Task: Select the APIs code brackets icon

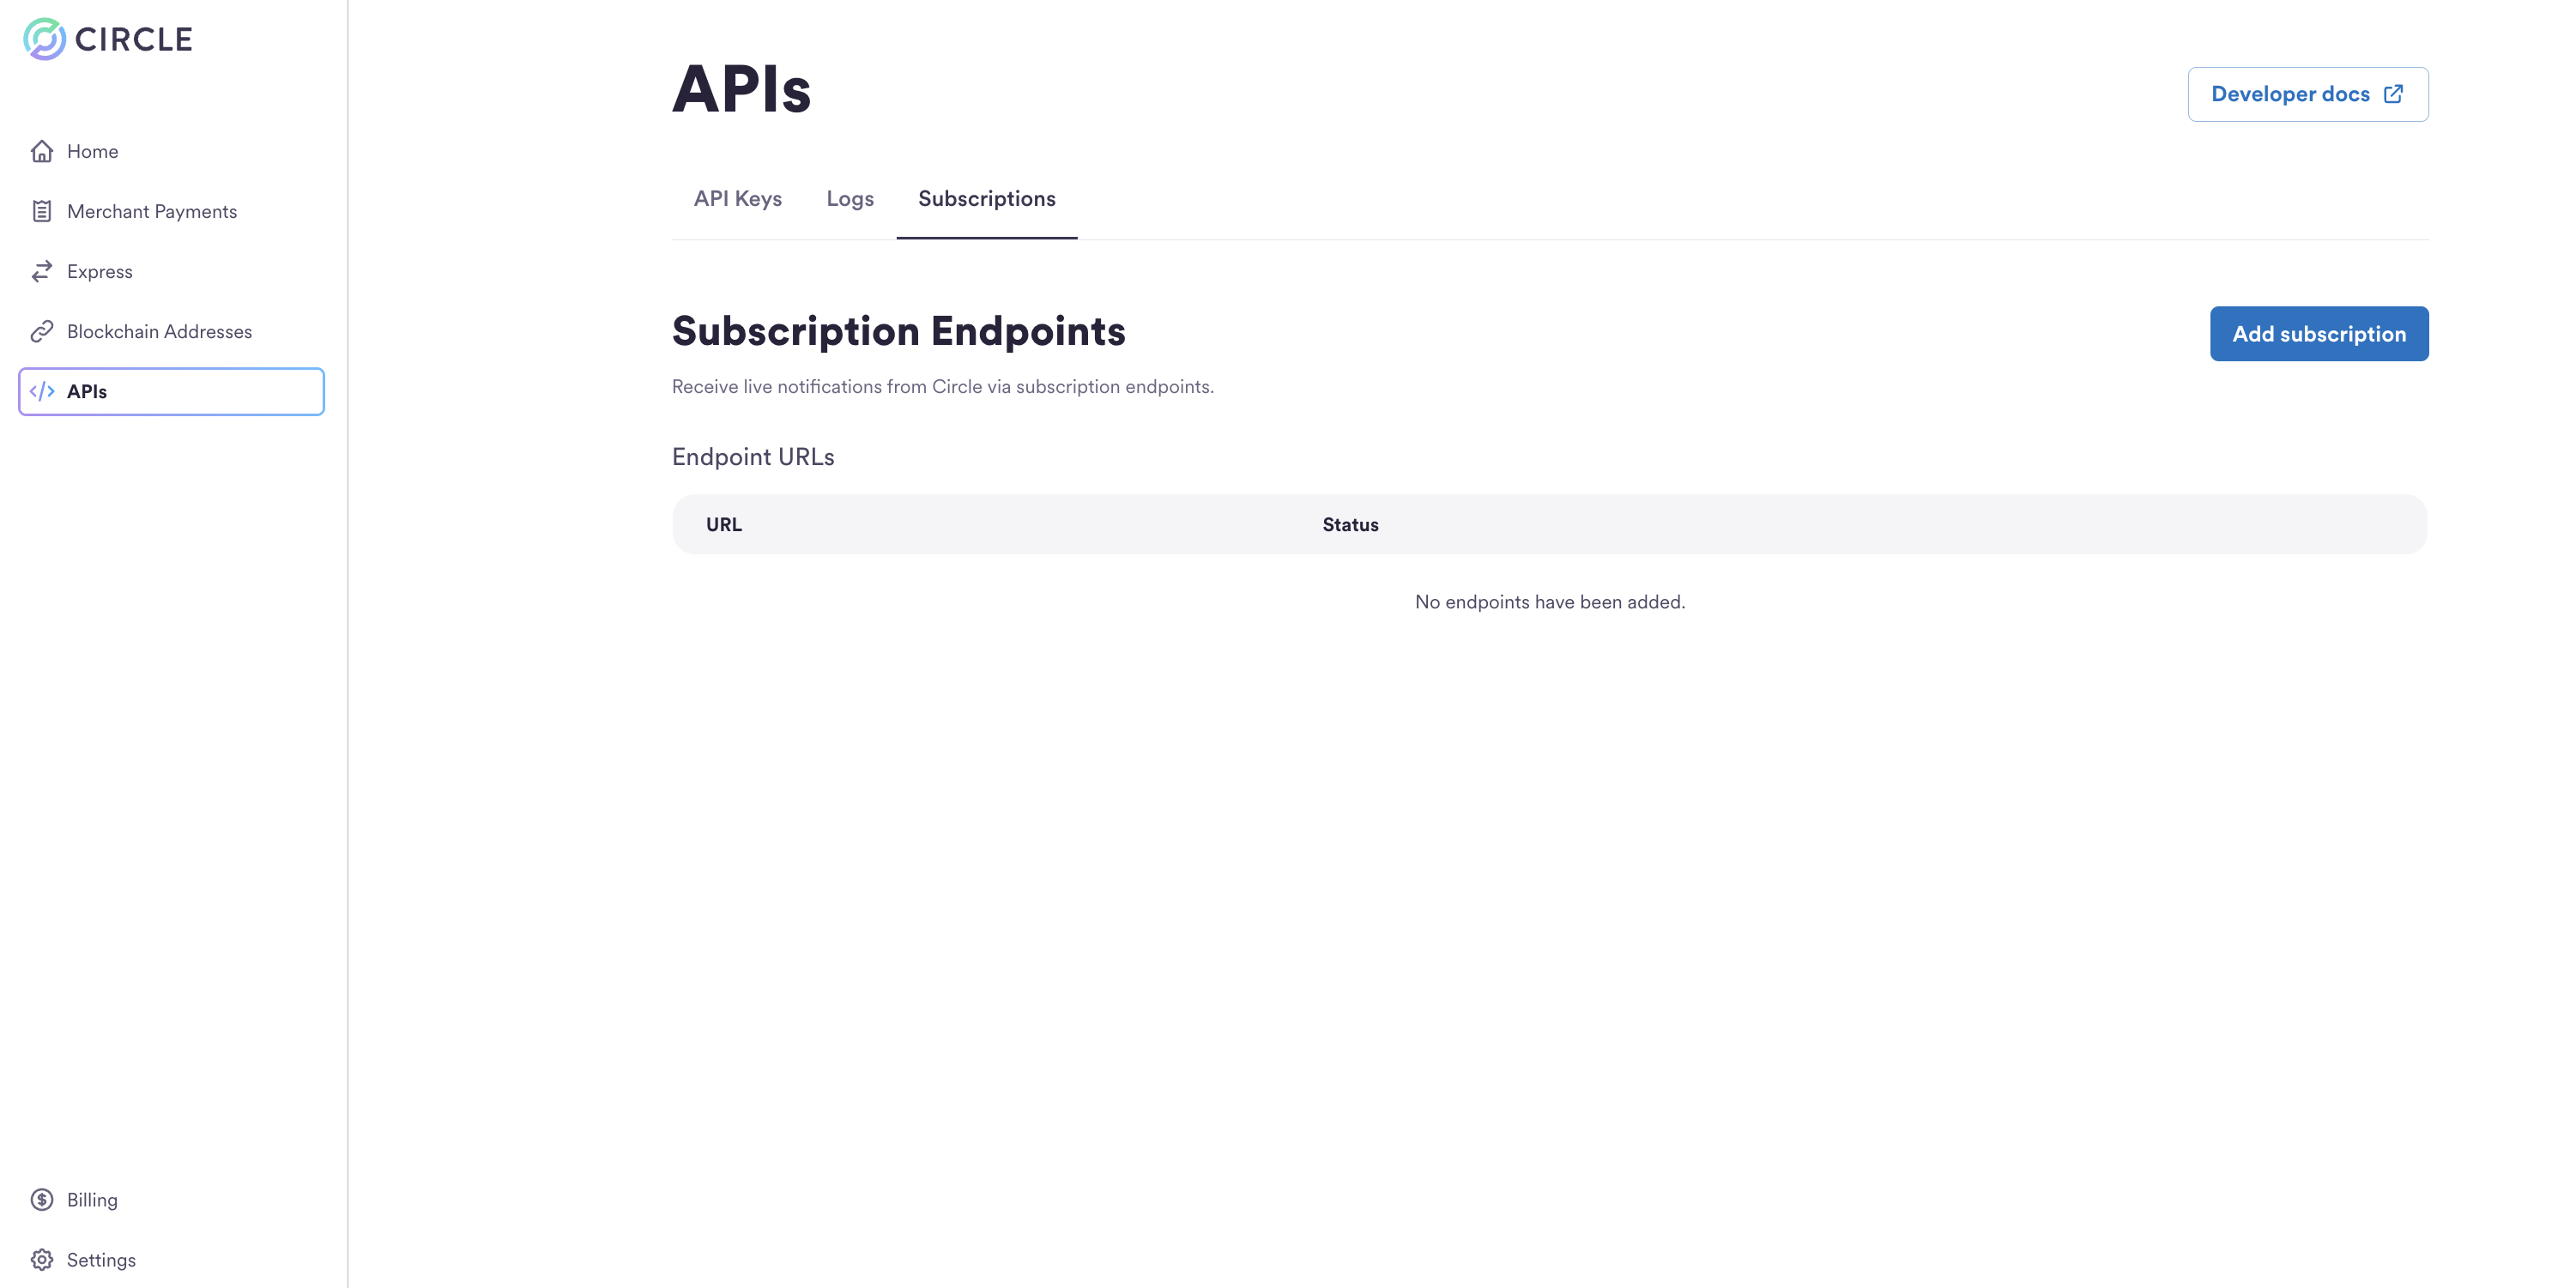Action: [x=44, y=391]
